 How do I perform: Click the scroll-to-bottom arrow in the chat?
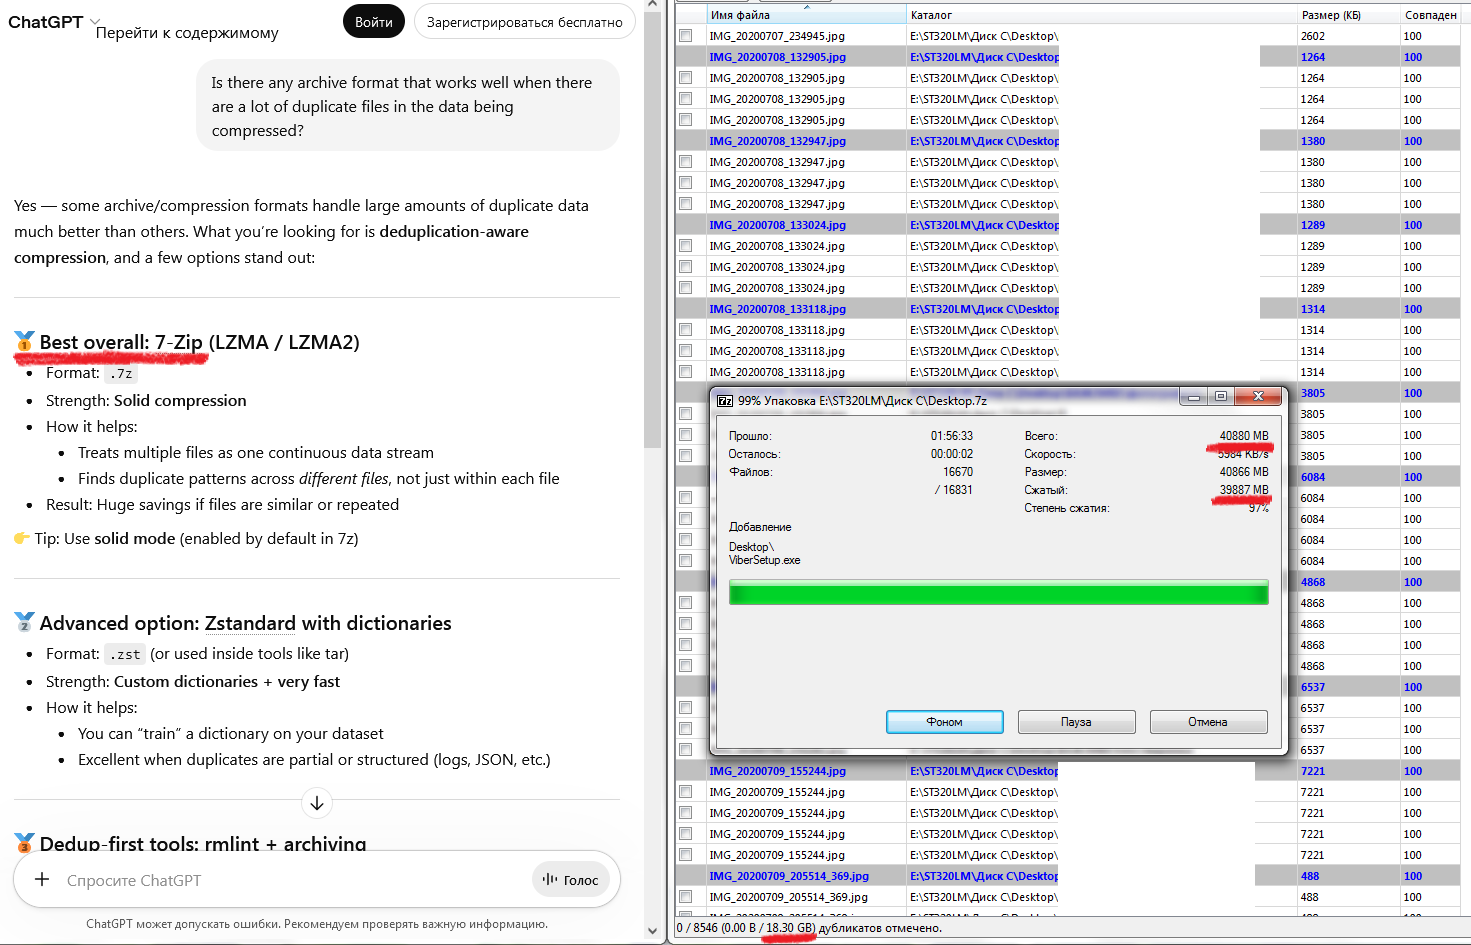(x=317, y=803)
